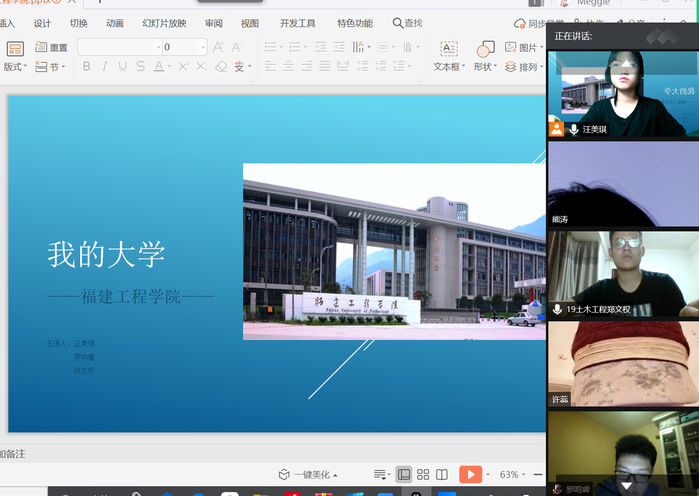
Task: Decrease indent level icon
Action: click(321, 47)
